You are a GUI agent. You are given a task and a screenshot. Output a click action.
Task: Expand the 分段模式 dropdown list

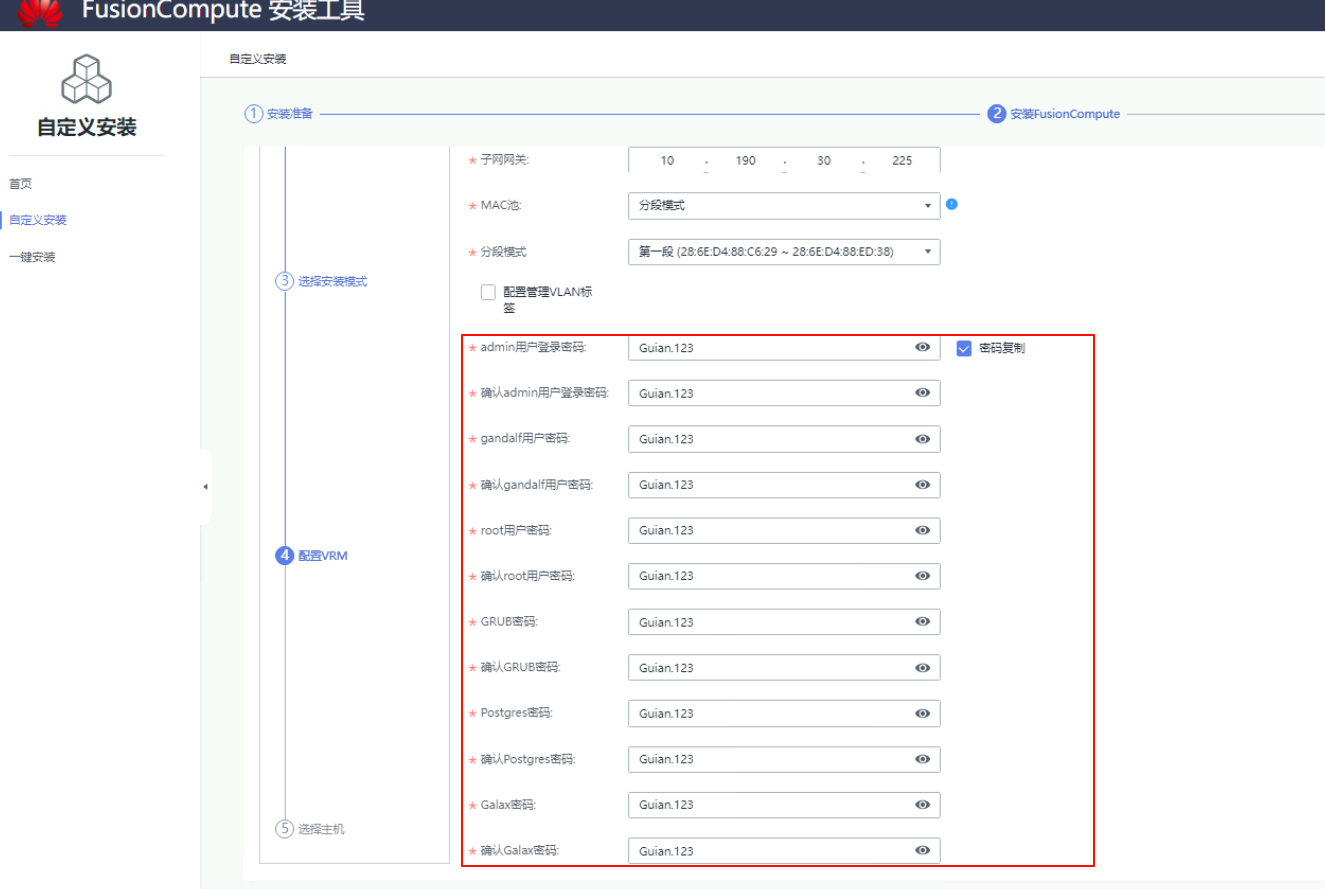(784, 252)
